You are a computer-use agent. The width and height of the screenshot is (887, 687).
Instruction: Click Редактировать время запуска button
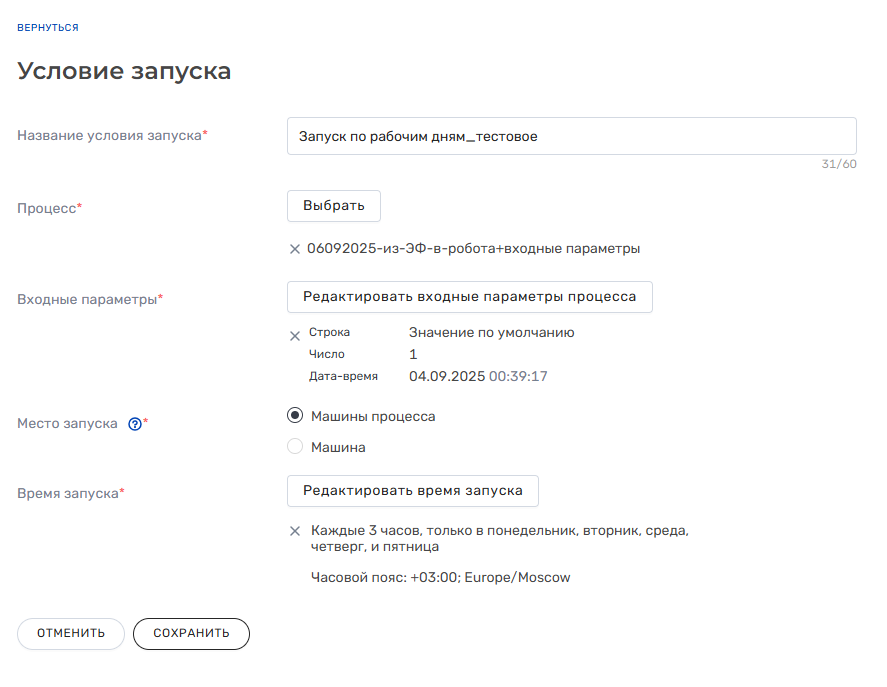click(x=412, y=491)
